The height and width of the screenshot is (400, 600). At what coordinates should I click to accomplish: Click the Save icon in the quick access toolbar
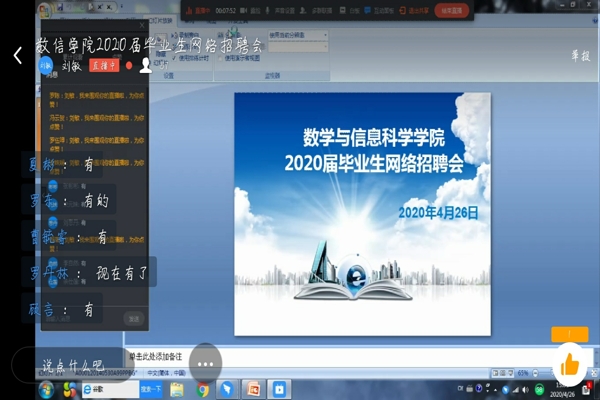pyautogui.click(x=60, y=7)
